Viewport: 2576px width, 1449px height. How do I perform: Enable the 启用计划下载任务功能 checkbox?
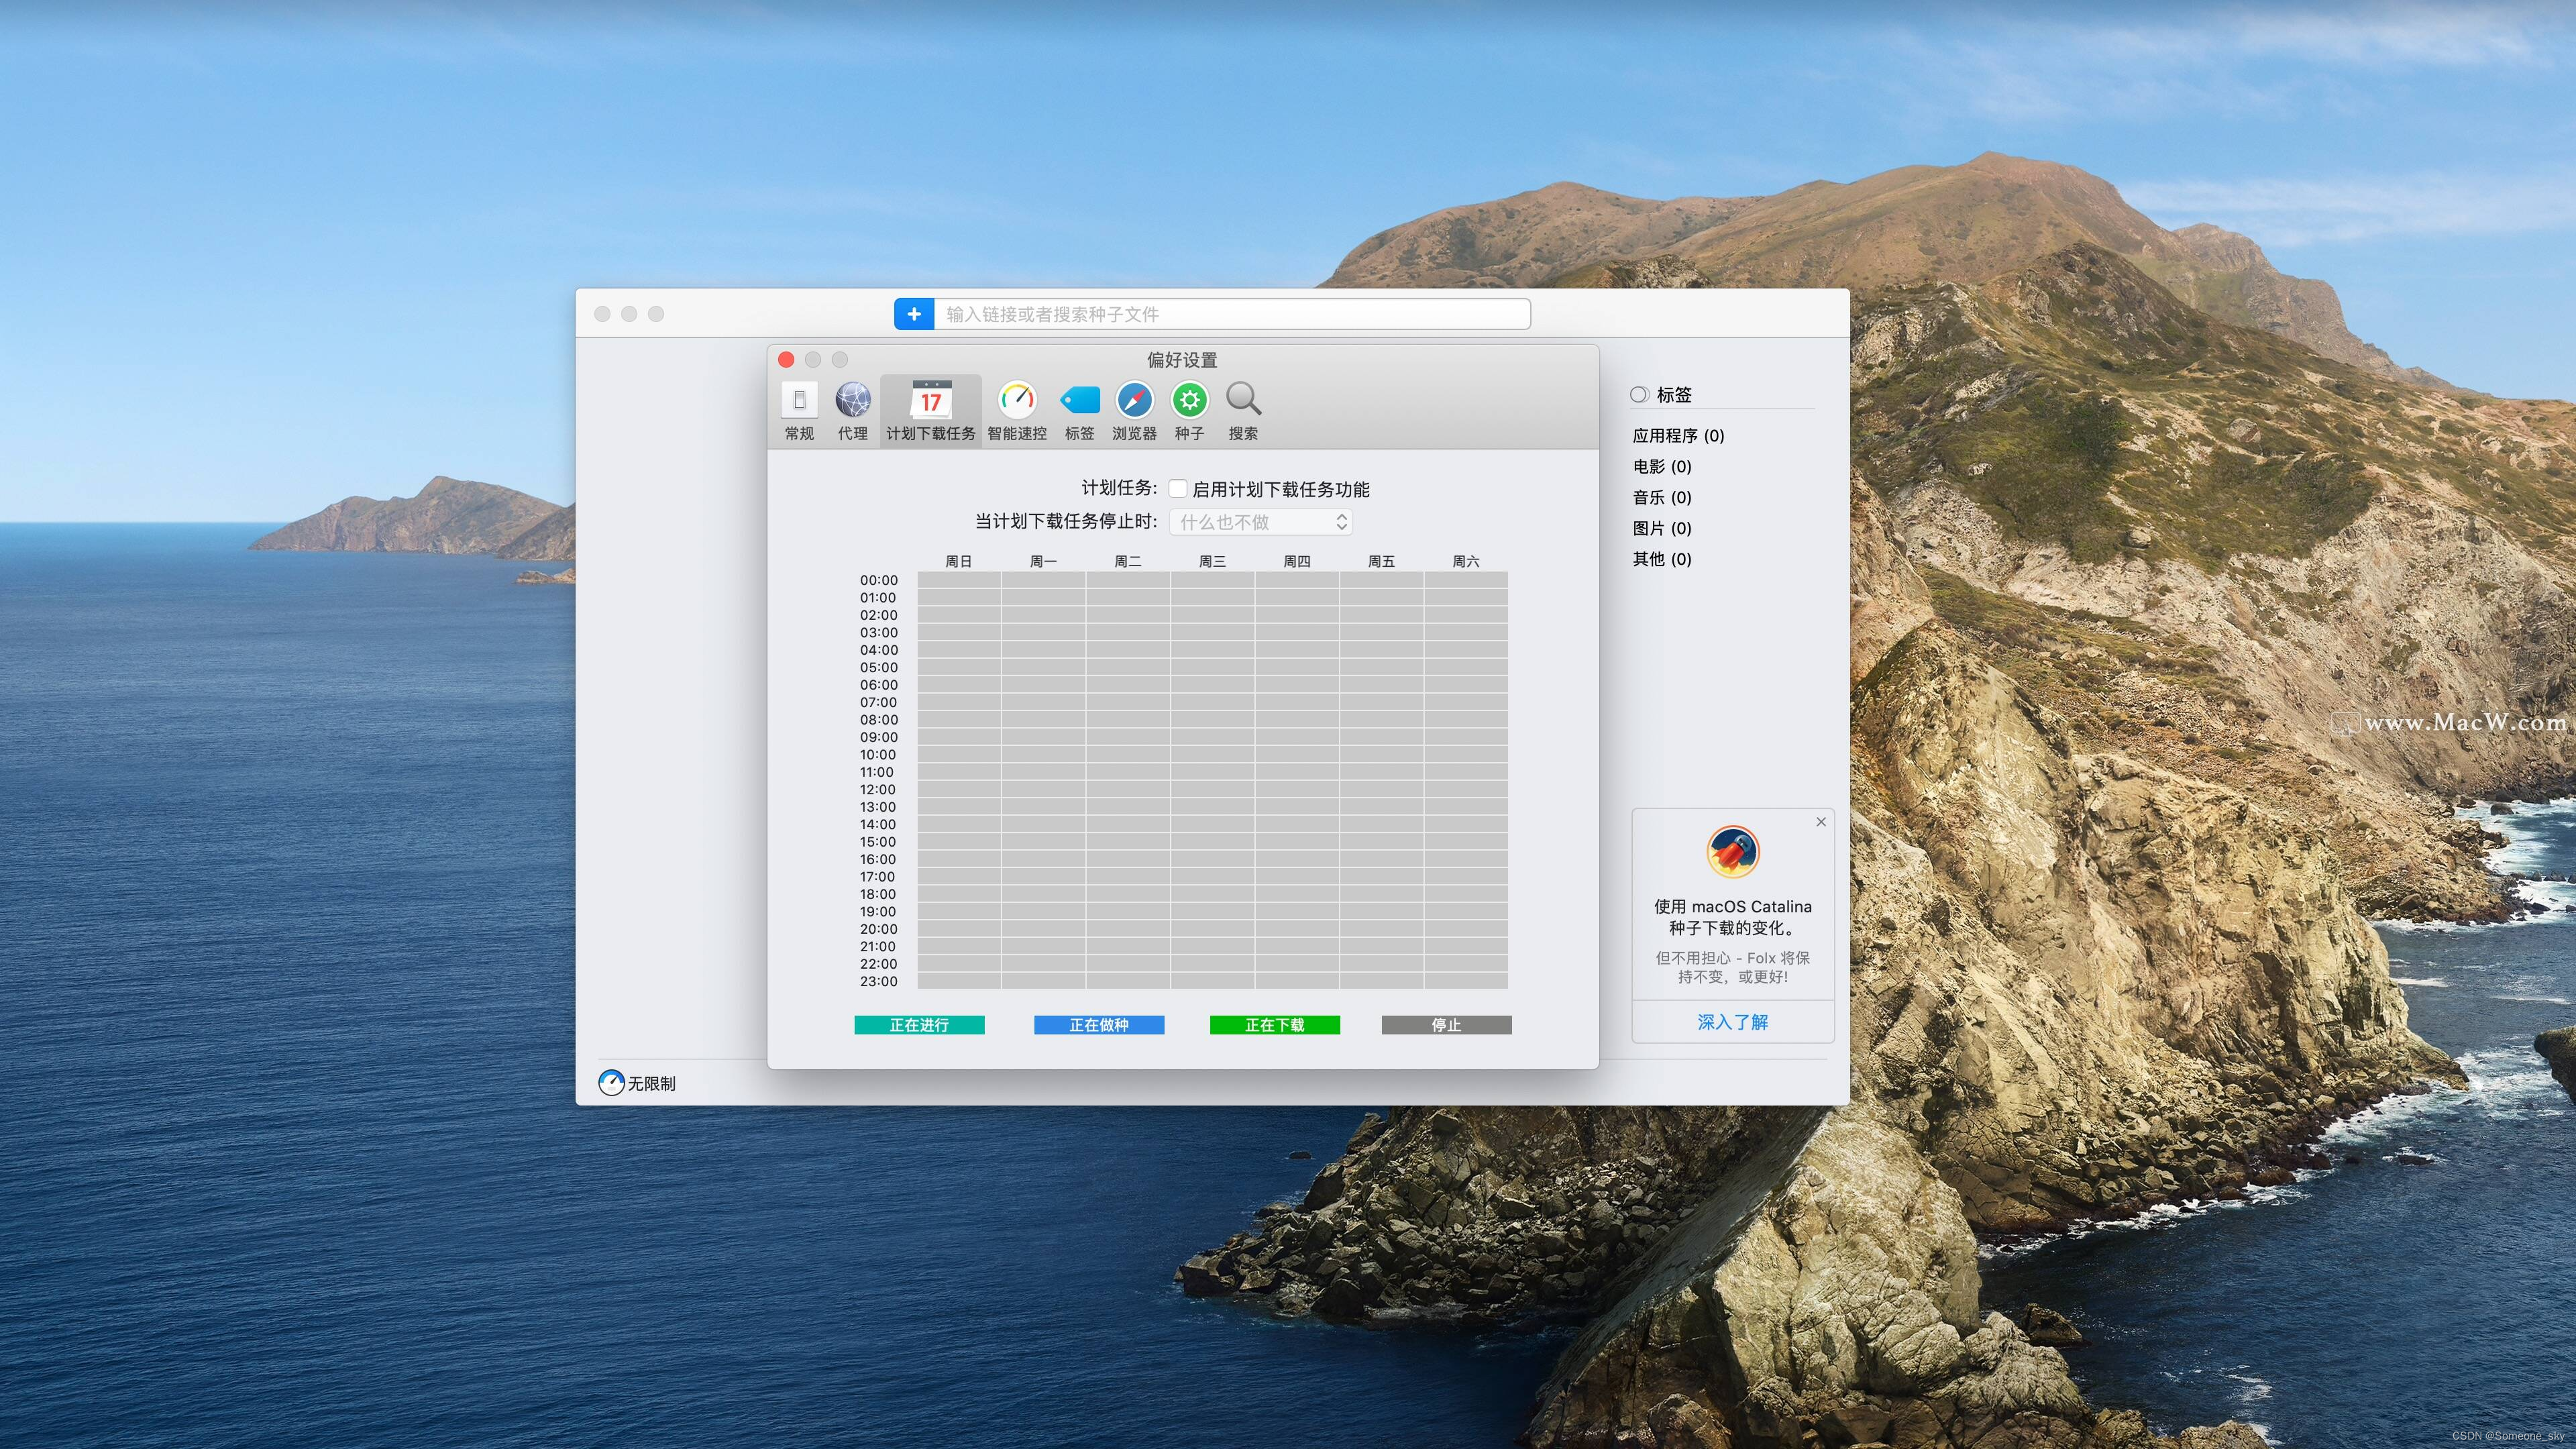[1178, 489]
